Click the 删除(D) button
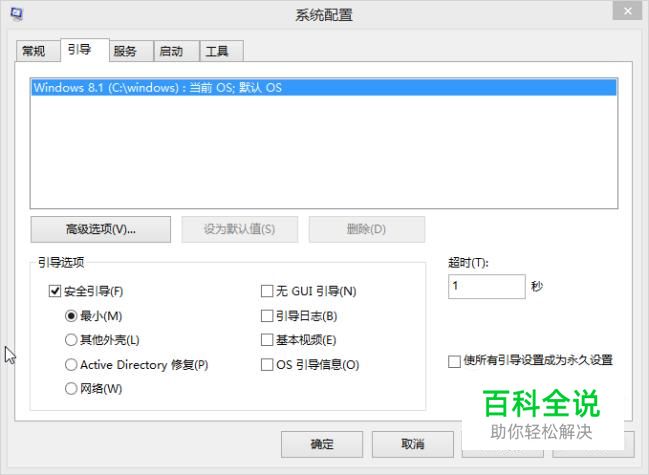This screenshot has height=475, width=649. pos(367,229)
